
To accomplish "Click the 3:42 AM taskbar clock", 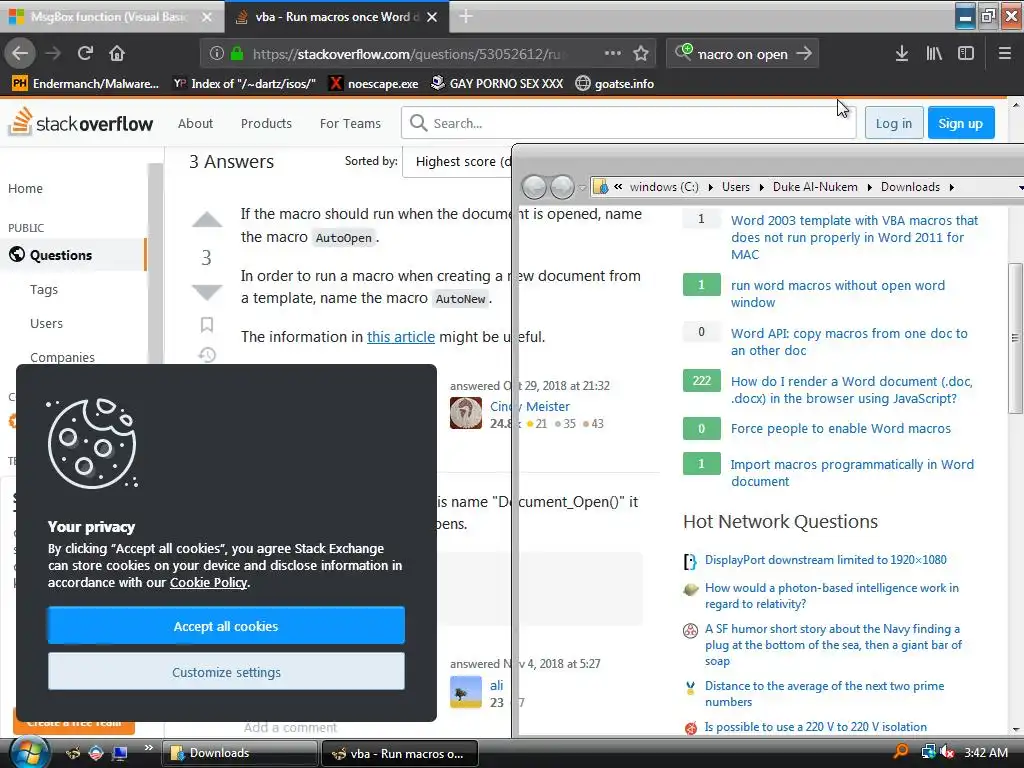I will click(x=986, y=752).
